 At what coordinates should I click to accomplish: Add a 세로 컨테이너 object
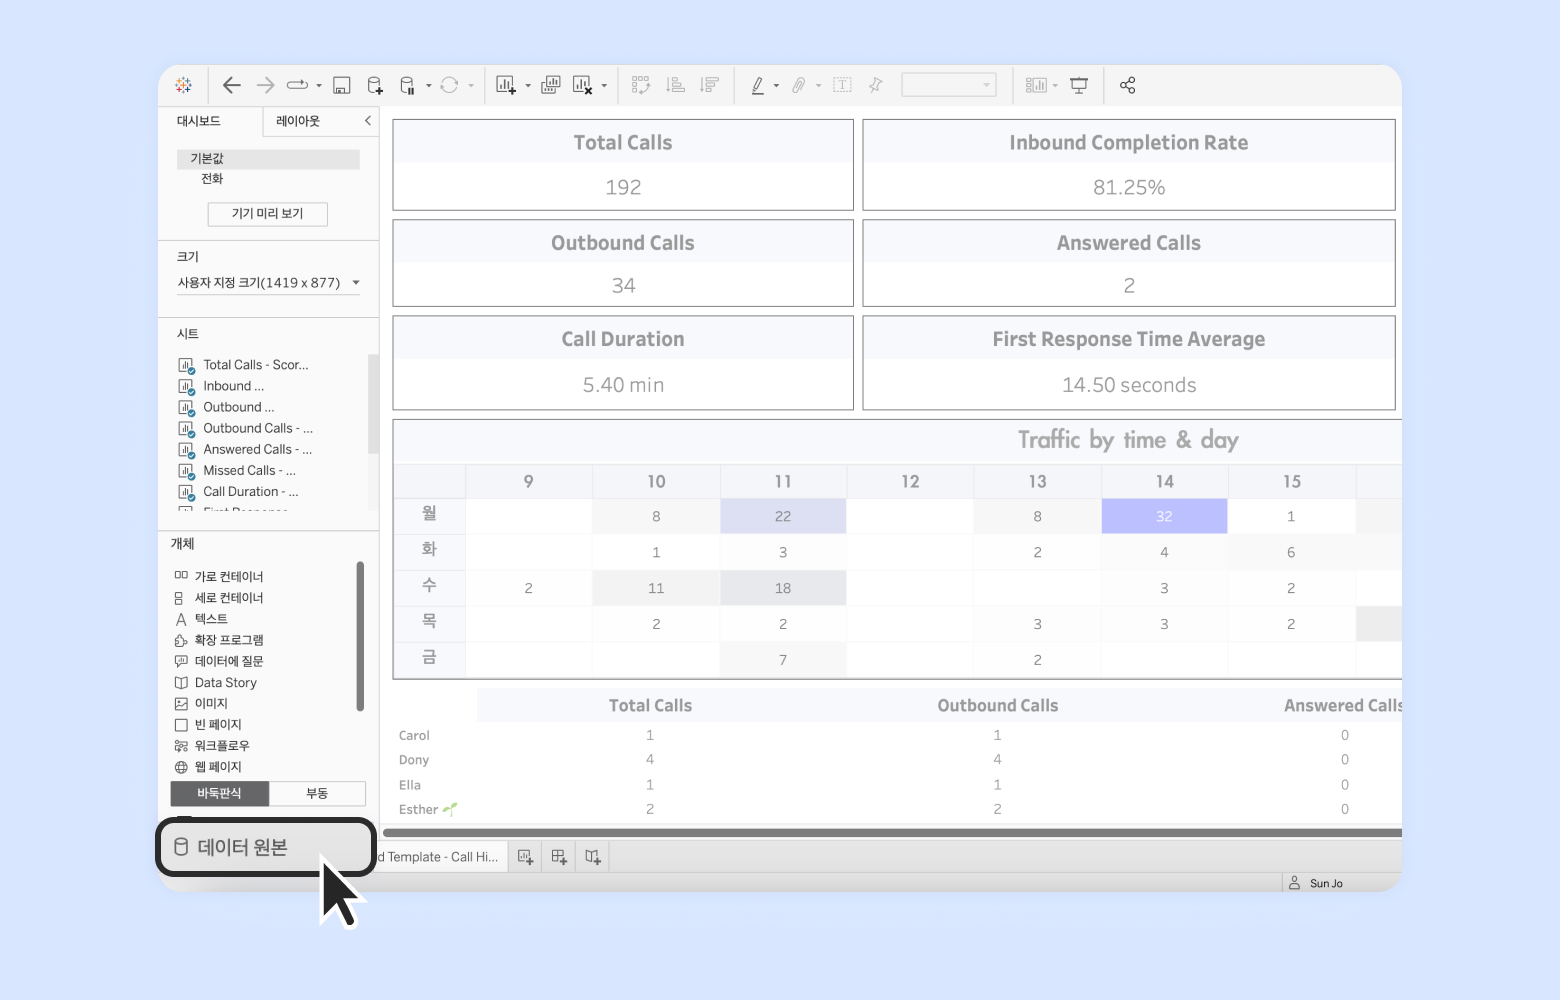[219, 598]
